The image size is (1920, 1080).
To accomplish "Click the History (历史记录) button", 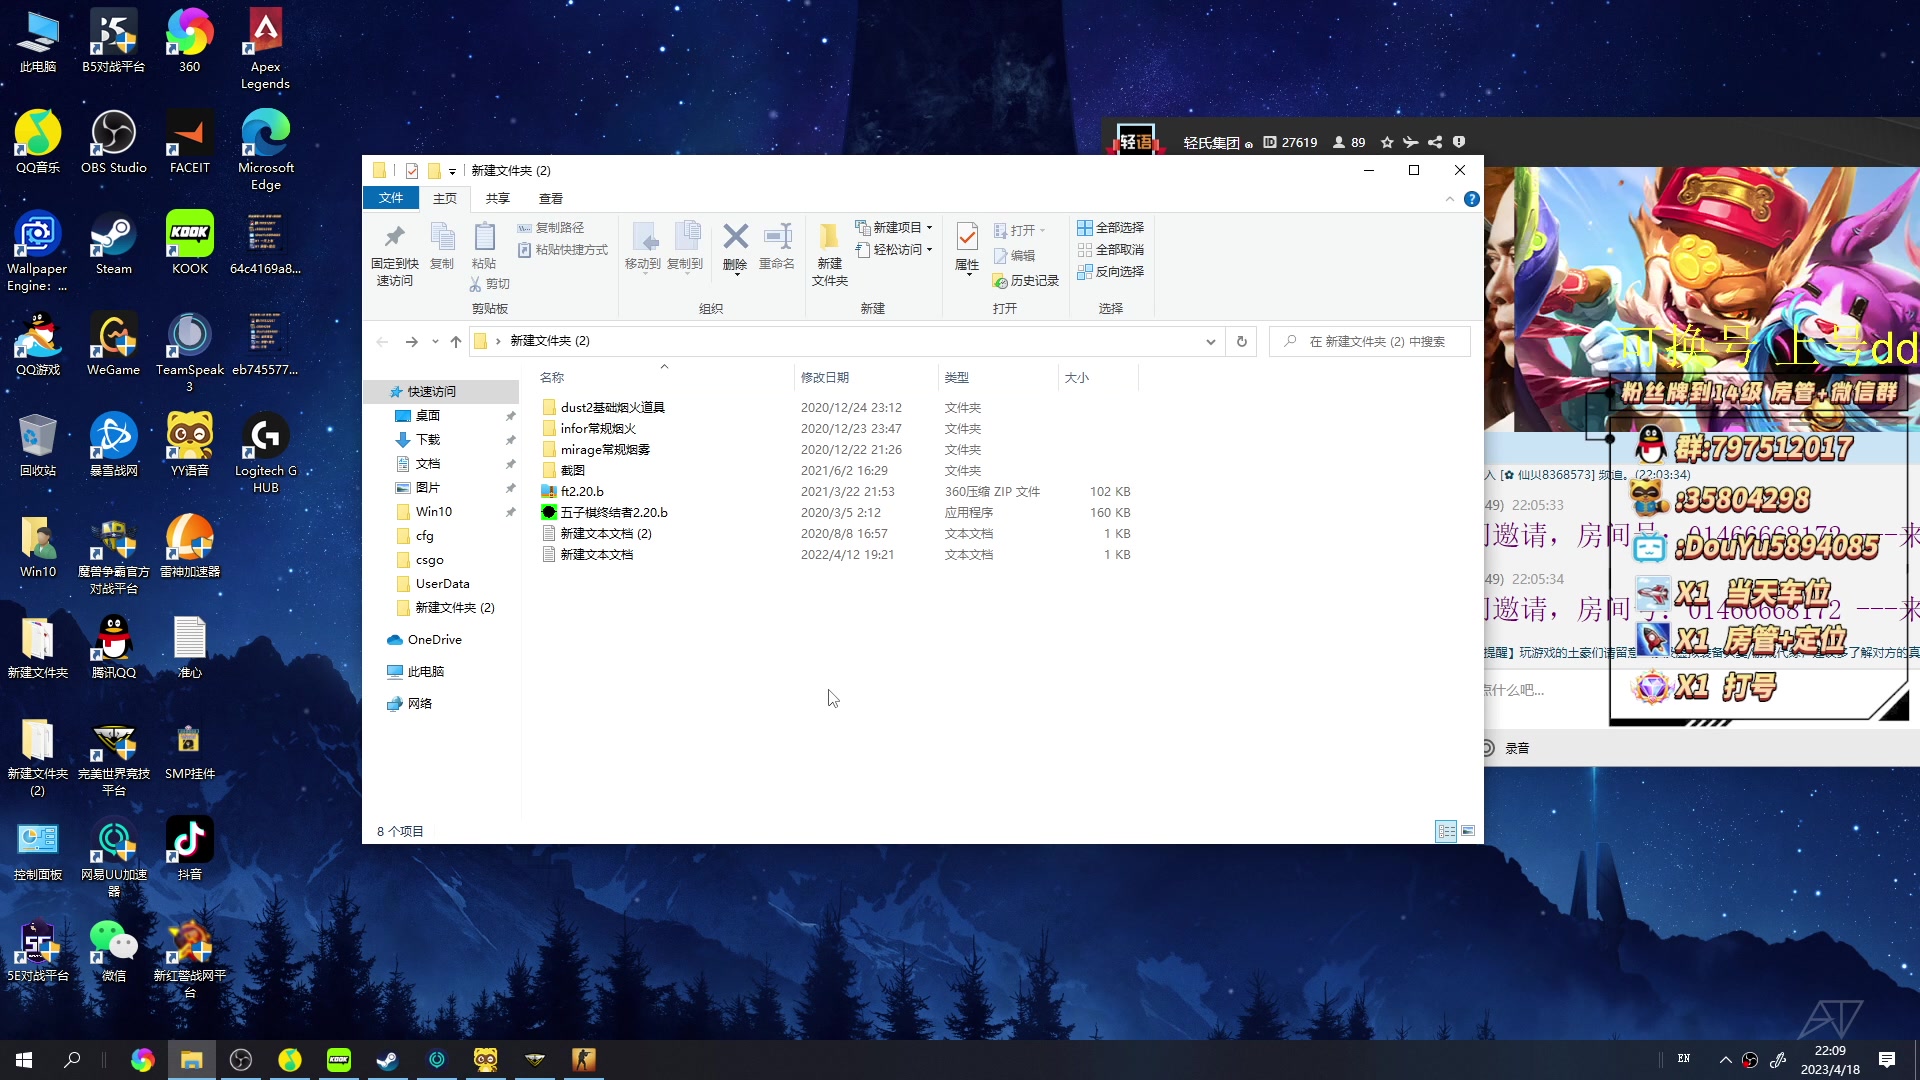I will (1026, 281).
